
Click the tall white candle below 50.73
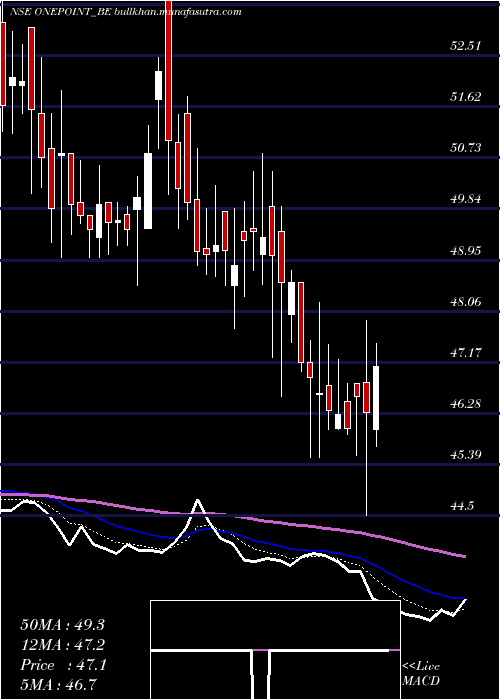[x=148, y=191]
